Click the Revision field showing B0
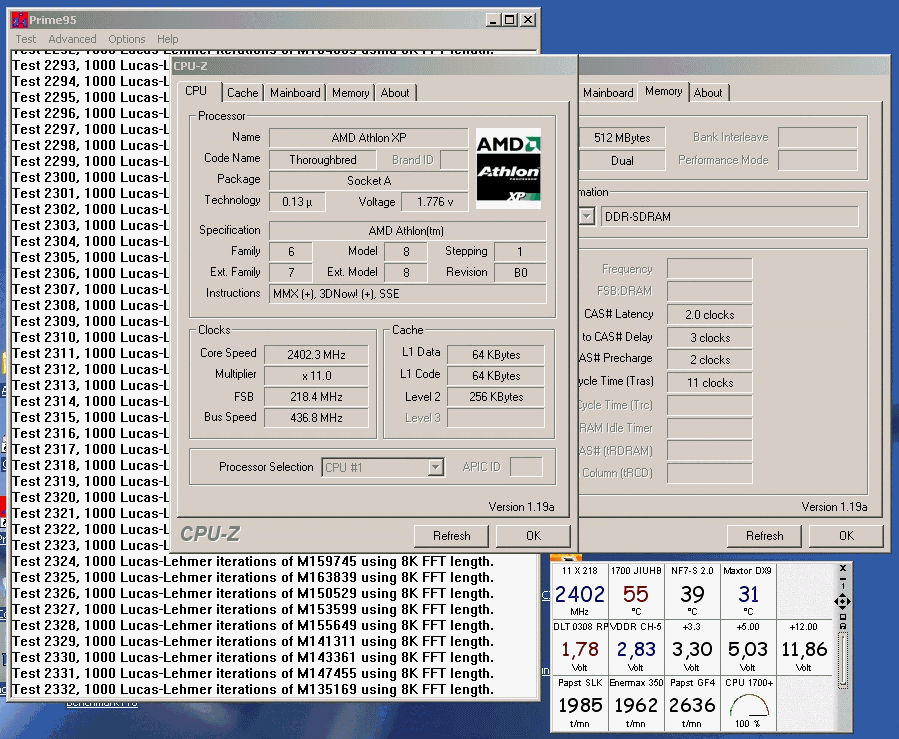This screenshot has width=899, height=739. click(520, 273)
